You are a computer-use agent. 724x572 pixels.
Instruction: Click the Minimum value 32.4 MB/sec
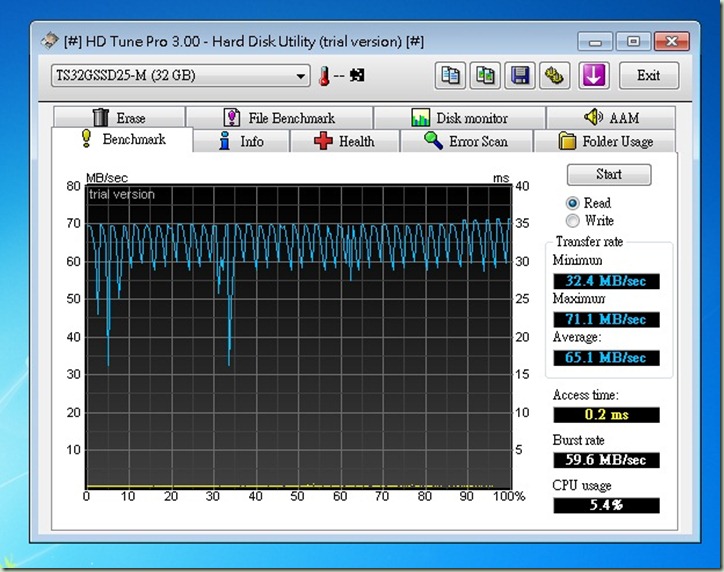coord(606,281)
